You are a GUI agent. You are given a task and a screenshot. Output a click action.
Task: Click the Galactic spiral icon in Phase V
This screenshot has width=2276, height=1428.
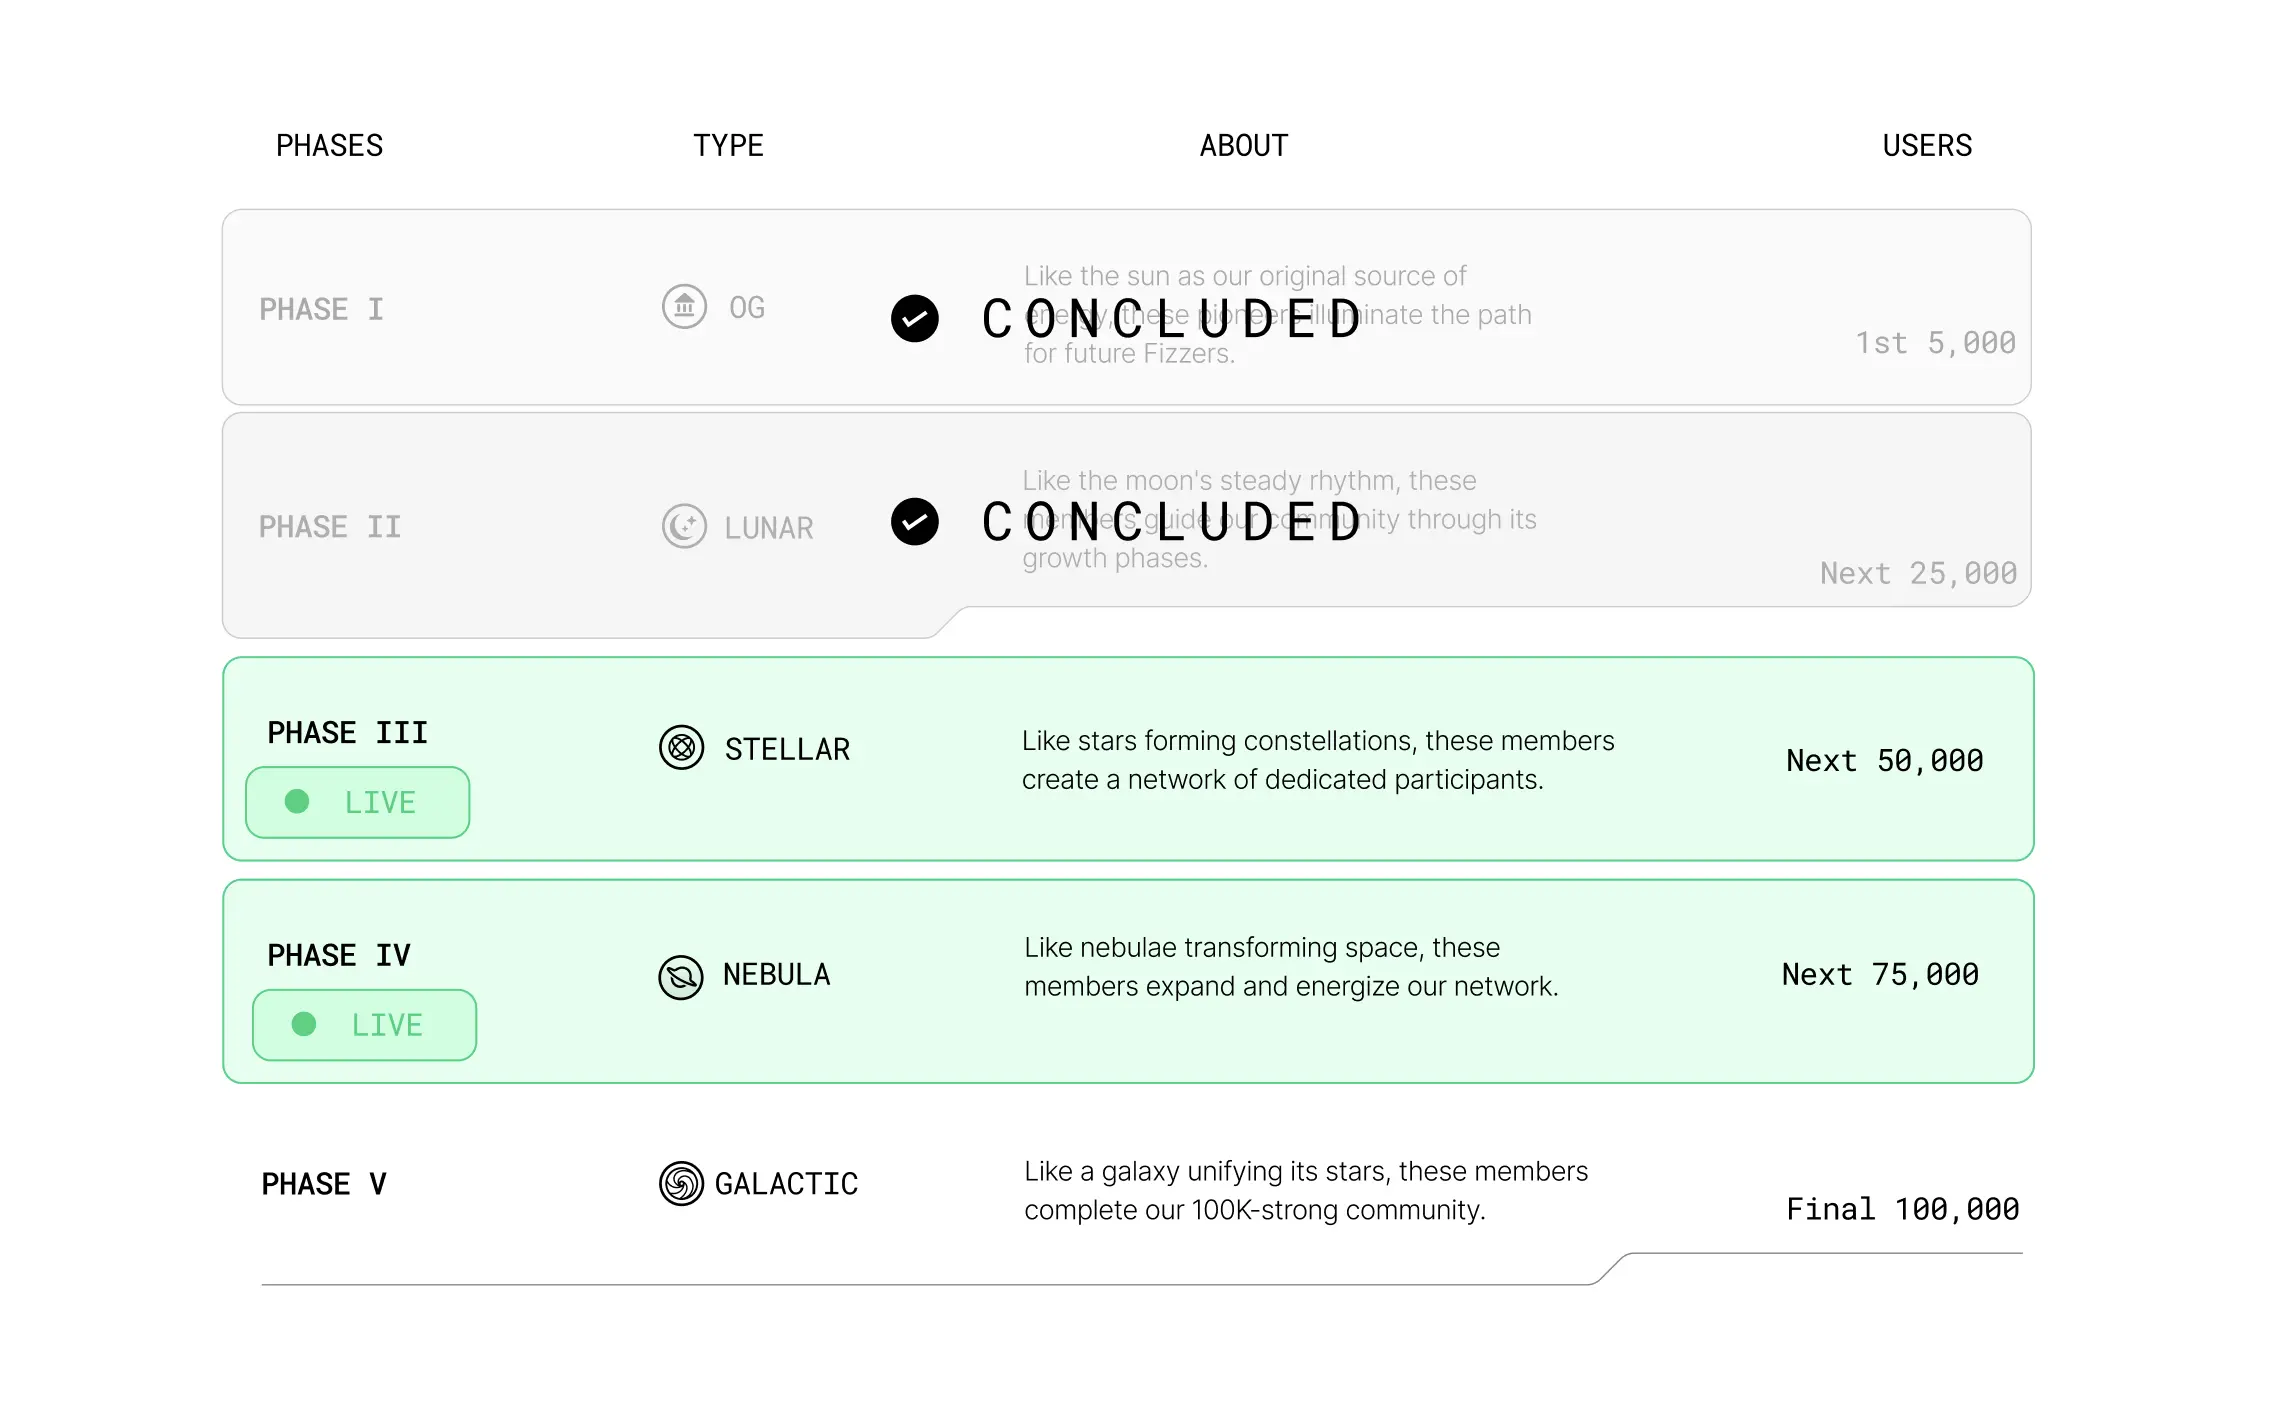tap(682, 1184)
